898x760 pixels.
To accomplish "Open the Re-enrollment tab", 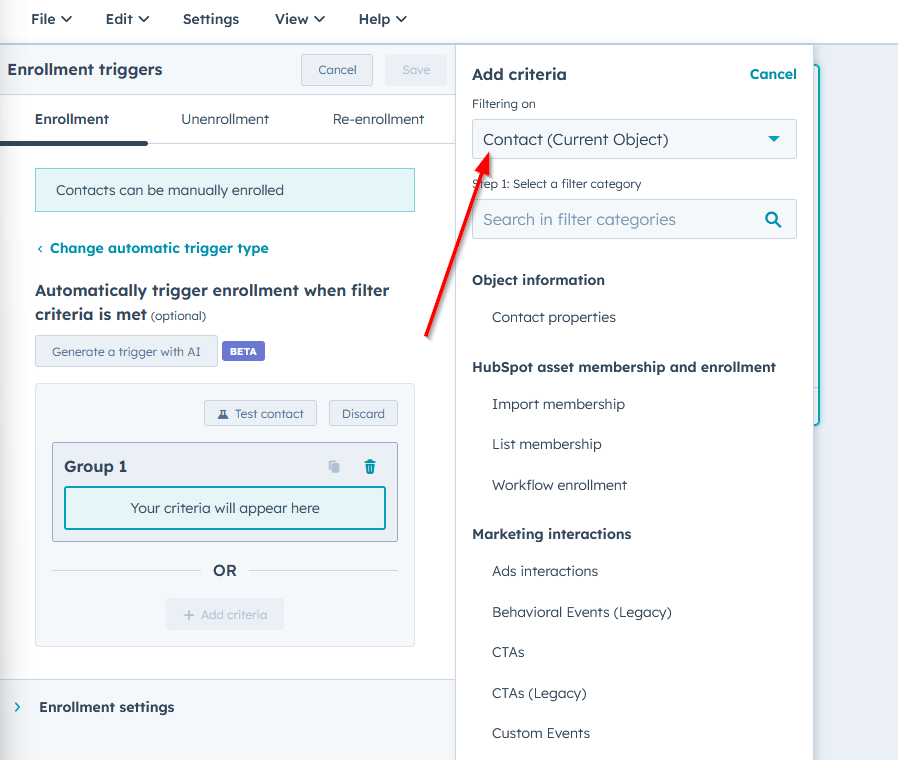I will (x=378, y=119).
